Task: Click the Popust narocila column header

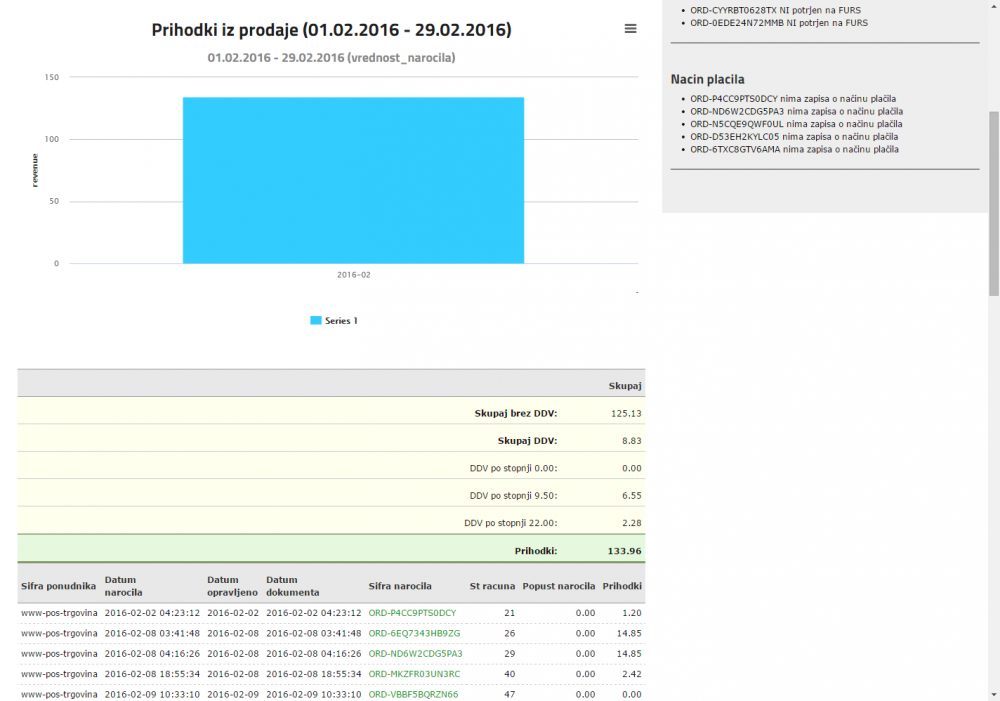Action: (559, 586)
